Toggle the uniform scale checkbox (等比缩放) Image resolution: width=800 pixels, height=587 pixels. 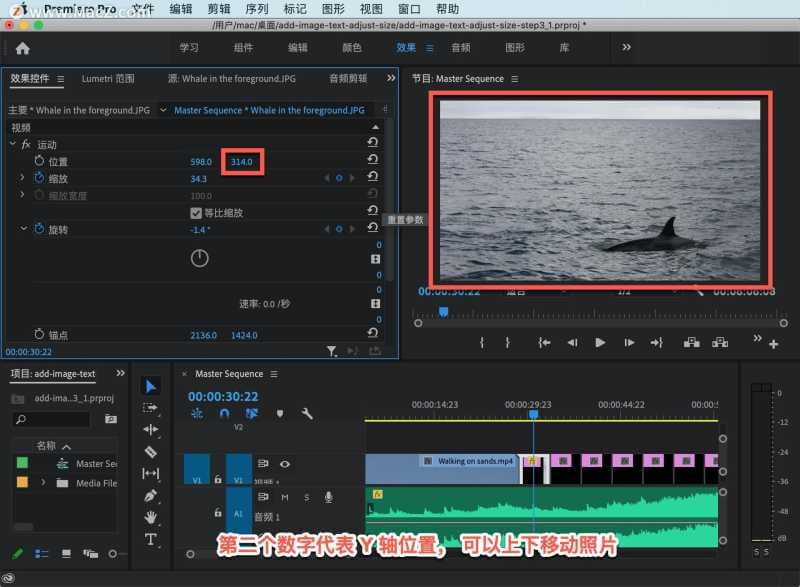(196, 213)
